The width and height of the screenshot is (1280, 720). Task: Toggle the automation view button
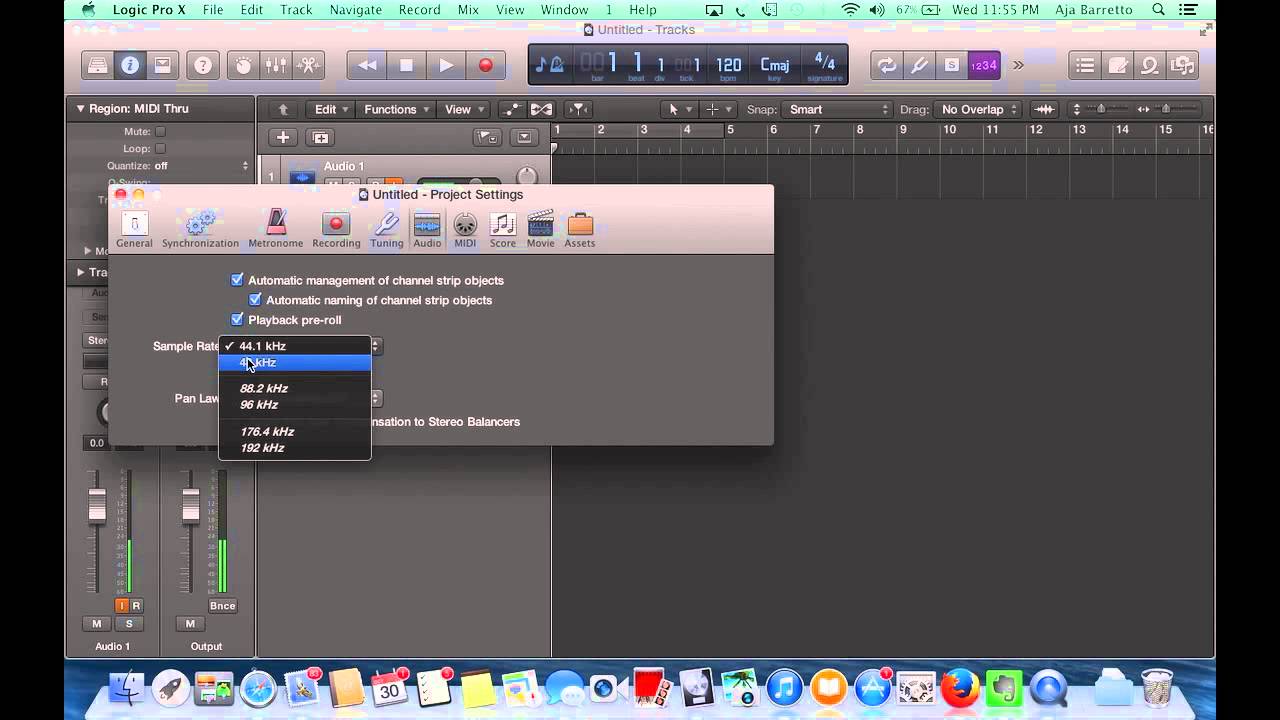tap(513, 109)
